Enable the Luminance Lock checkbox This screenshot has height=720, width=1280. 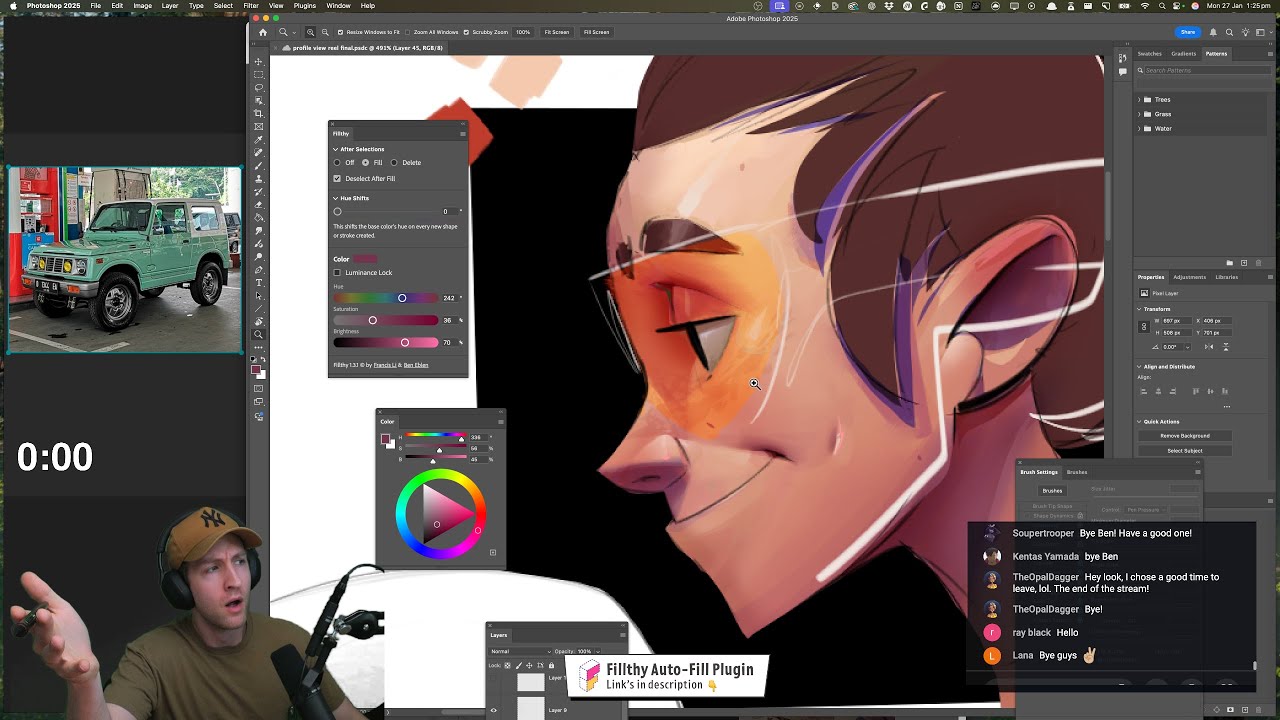pos(337,272)
